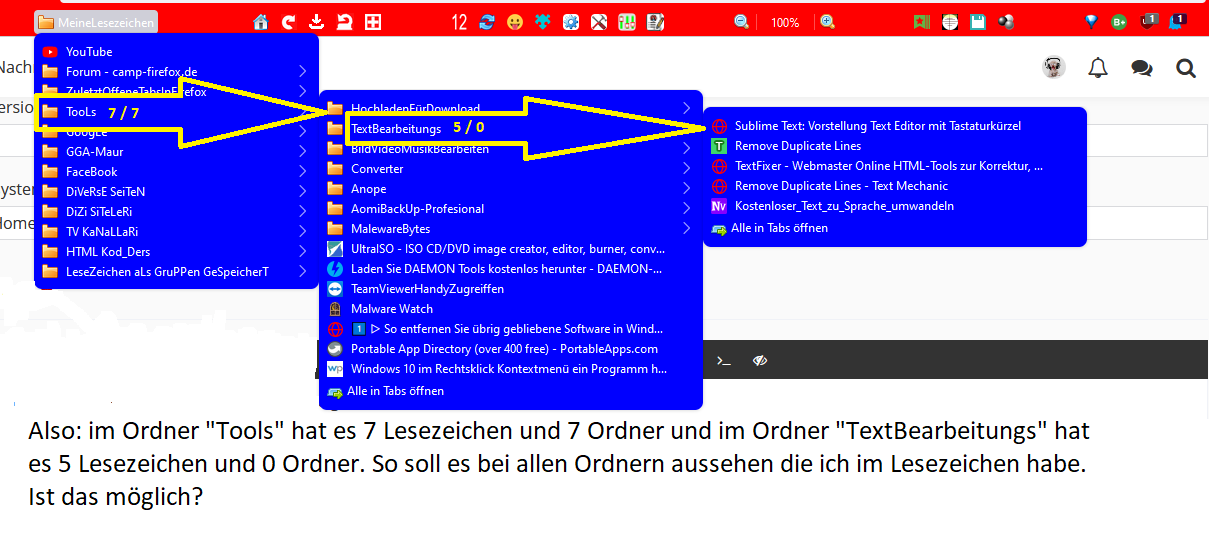Click the round globe-lines icon
The width and height of the screenshot is (1209, 537).
950,22
